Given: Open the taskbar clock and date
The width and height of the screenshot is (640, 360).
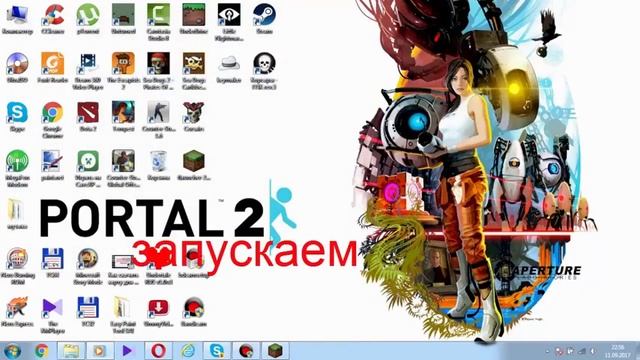Looking at the screenshot, I should click(x=618, y=351).
